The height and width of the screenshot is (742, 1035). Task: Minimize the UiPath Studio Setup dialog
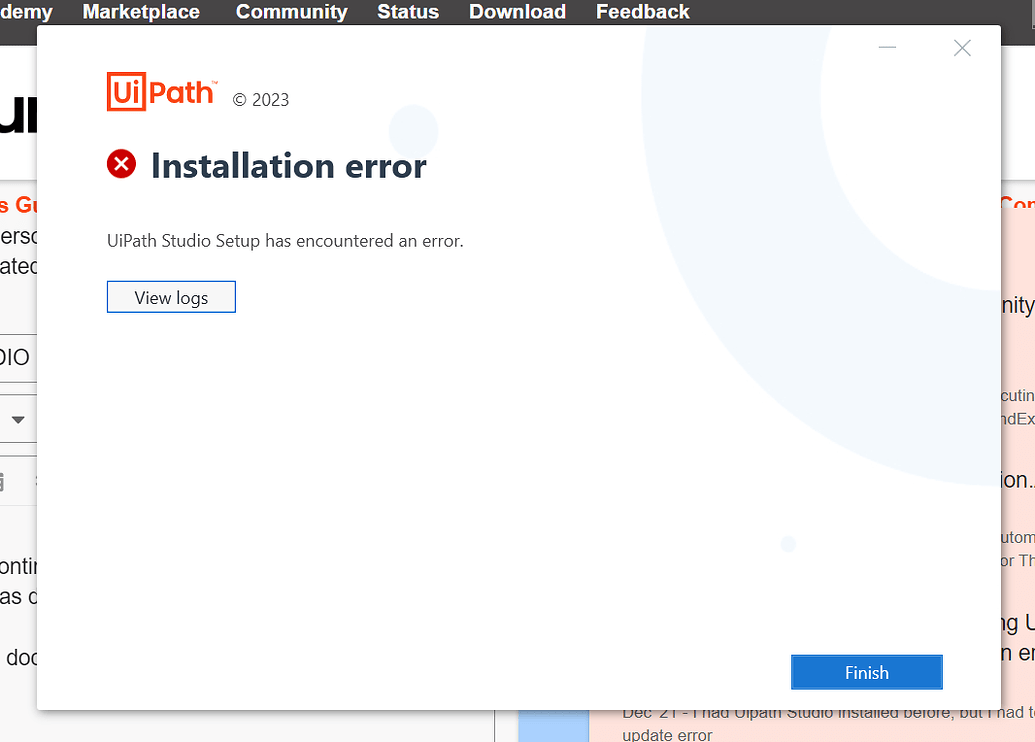[886, 47]
